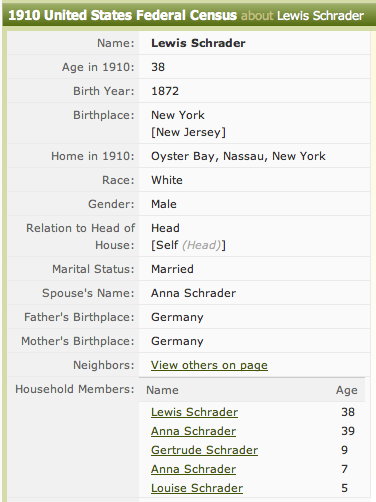The image size is (376, 502).
Task: Click the Age column header
Action: click(347, 390)
